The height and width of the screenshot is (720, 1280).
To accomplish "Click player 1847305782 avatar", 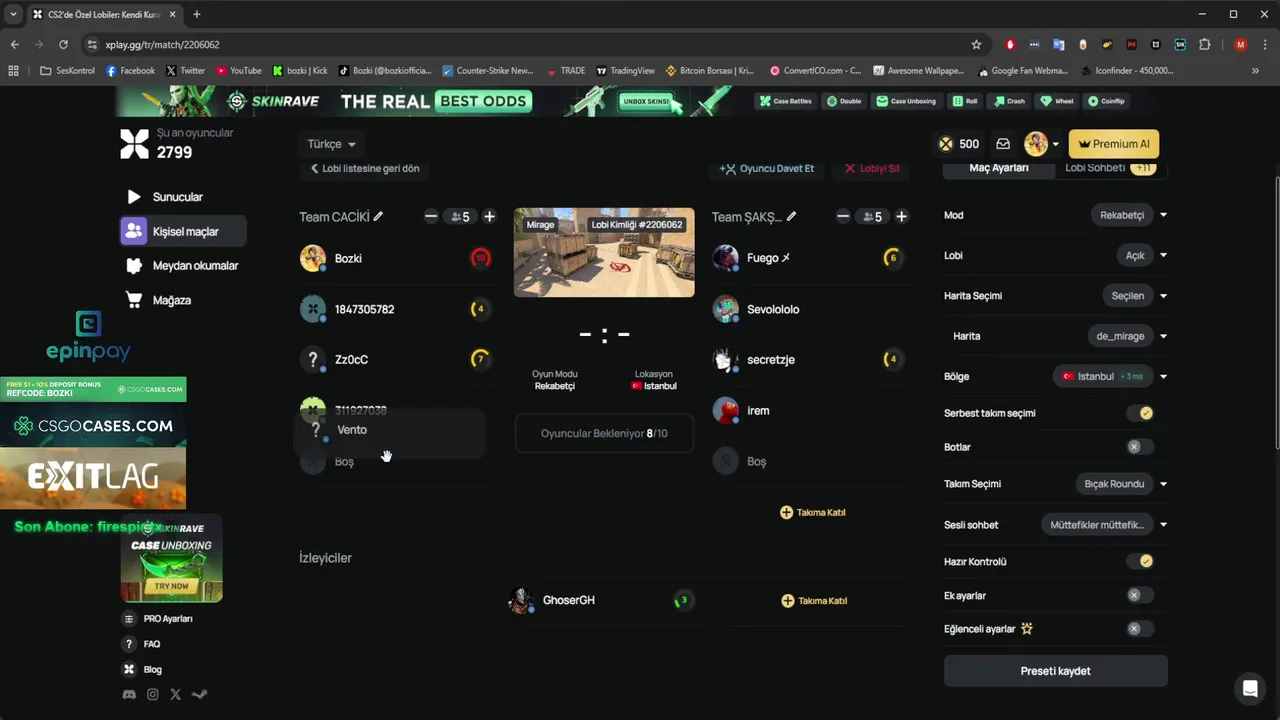I will [313, 309].
